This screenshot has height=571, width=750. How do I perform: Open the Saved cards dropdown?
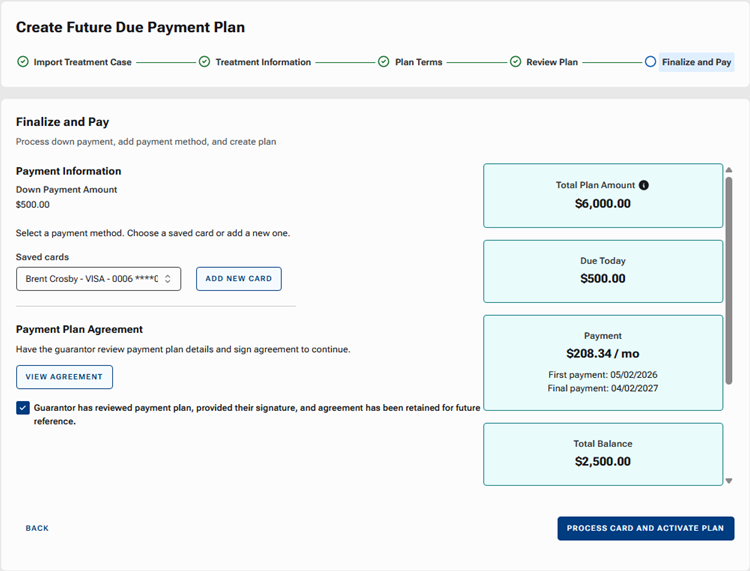(98, 279)
